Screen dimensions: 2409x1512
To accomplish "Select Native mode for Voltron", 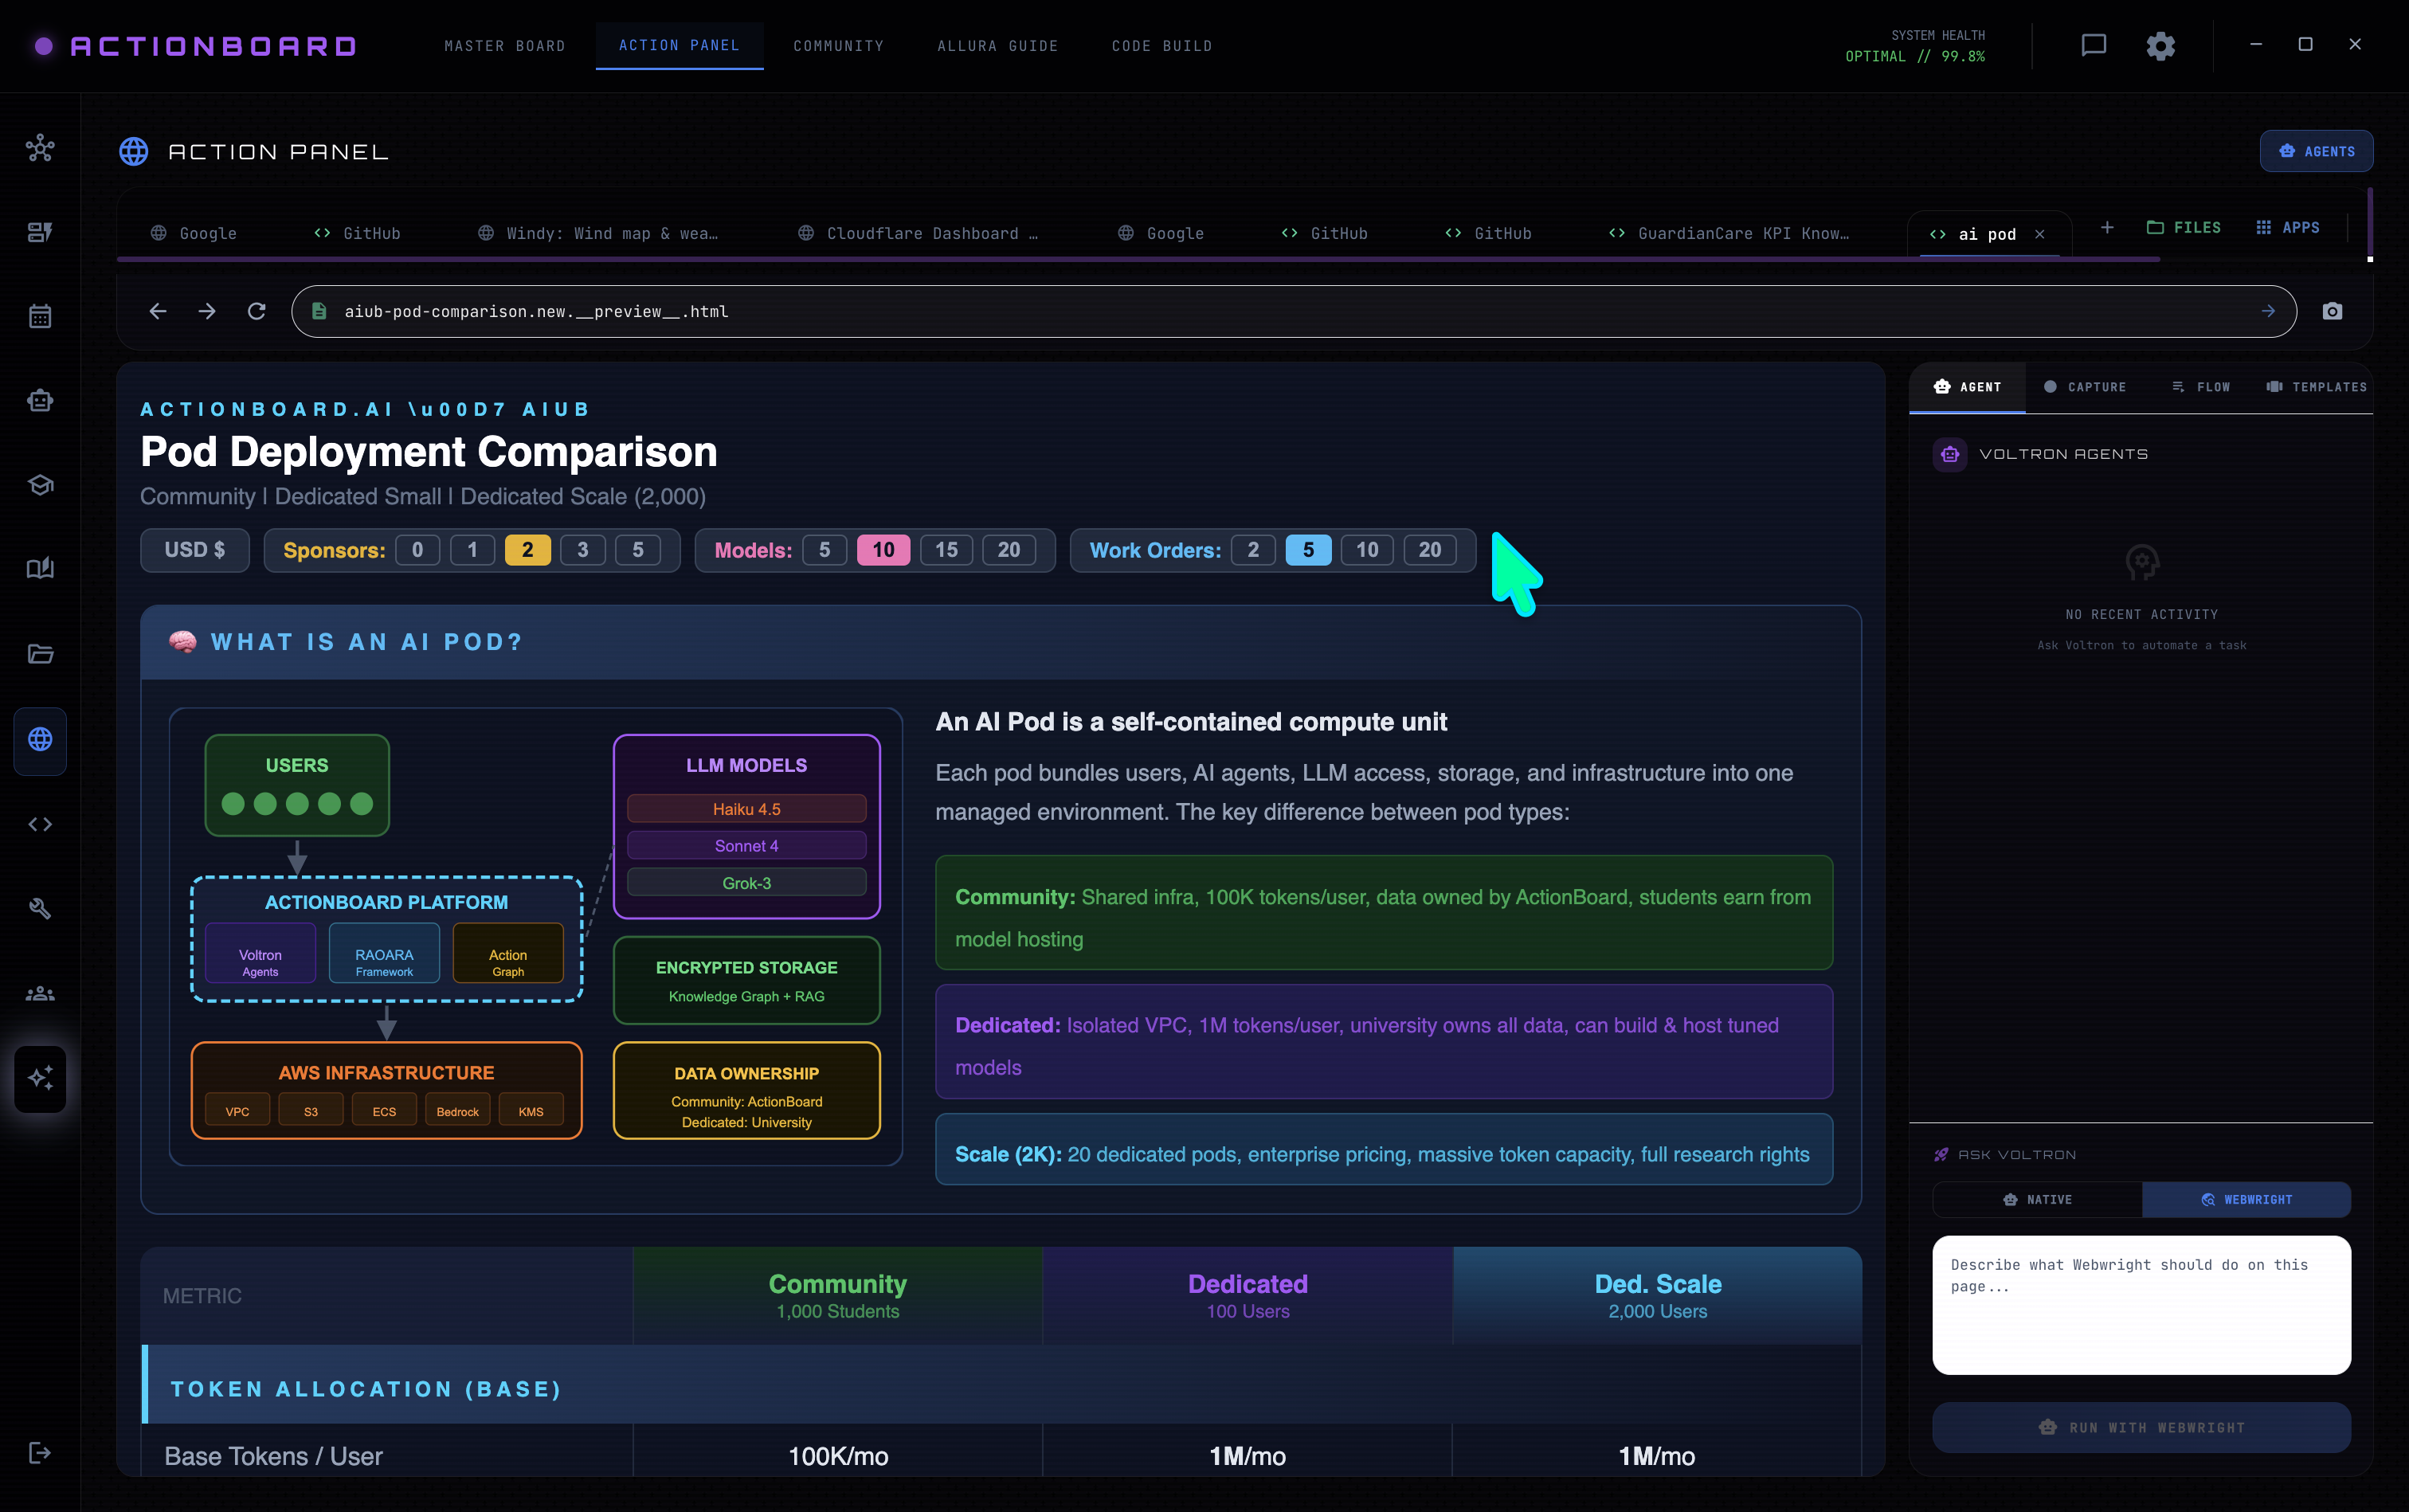I will coord(2037,1199).
